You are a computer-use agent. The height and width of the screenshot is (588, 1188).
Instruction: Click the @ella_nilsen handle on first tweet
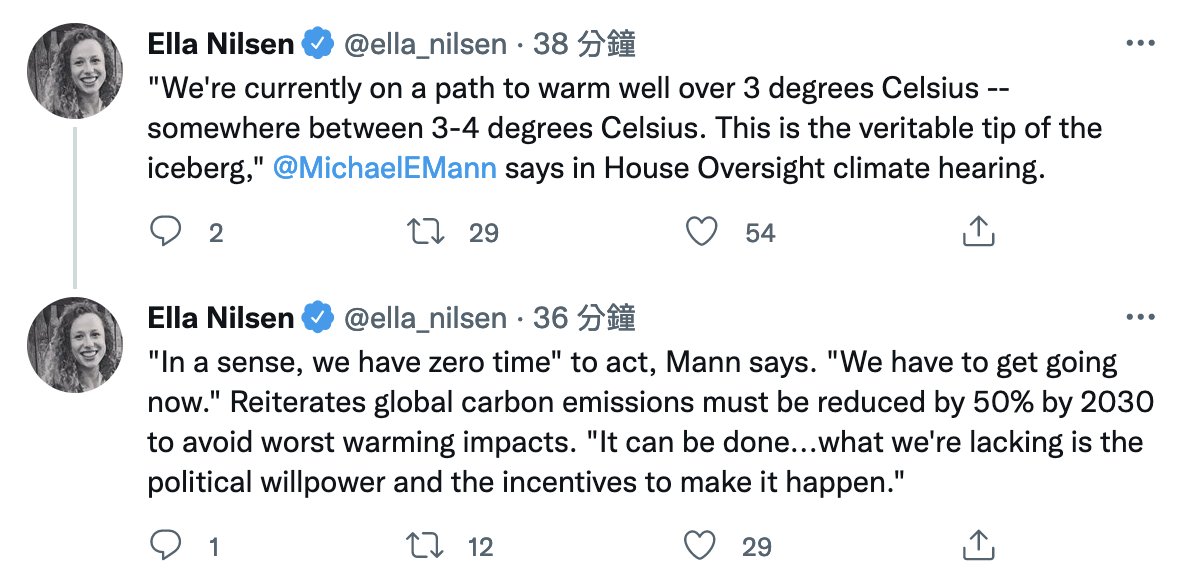pos(425,45)
